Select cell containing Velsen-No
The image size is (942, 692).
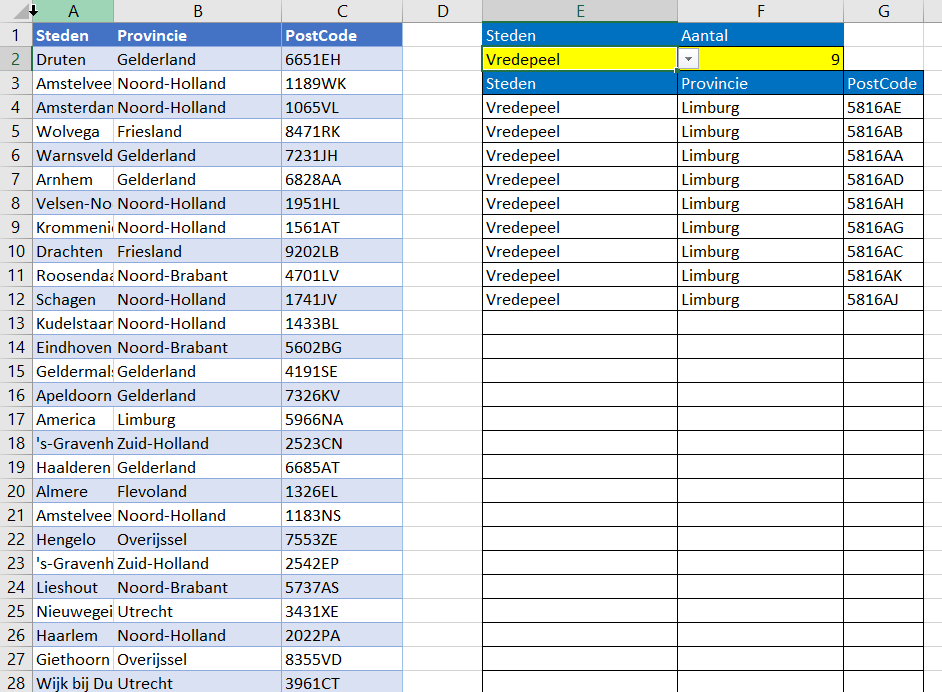tap(73, 203)
